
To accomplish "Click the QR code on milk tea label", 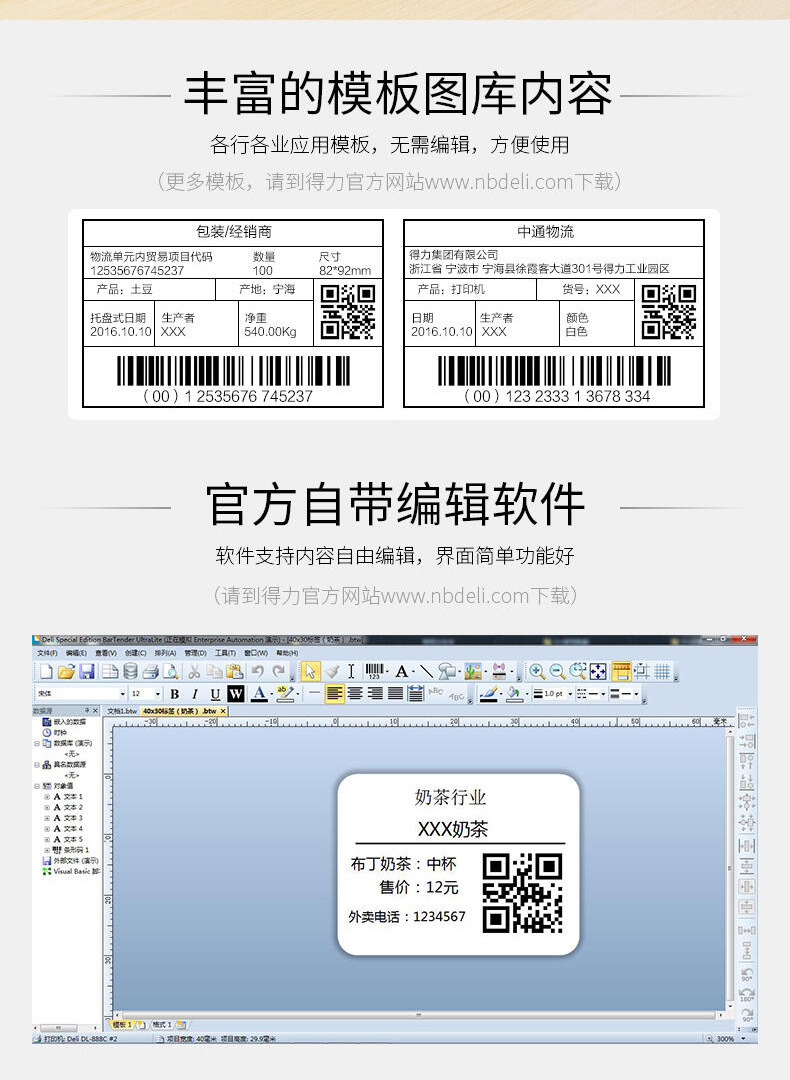I will click(523, 893).
